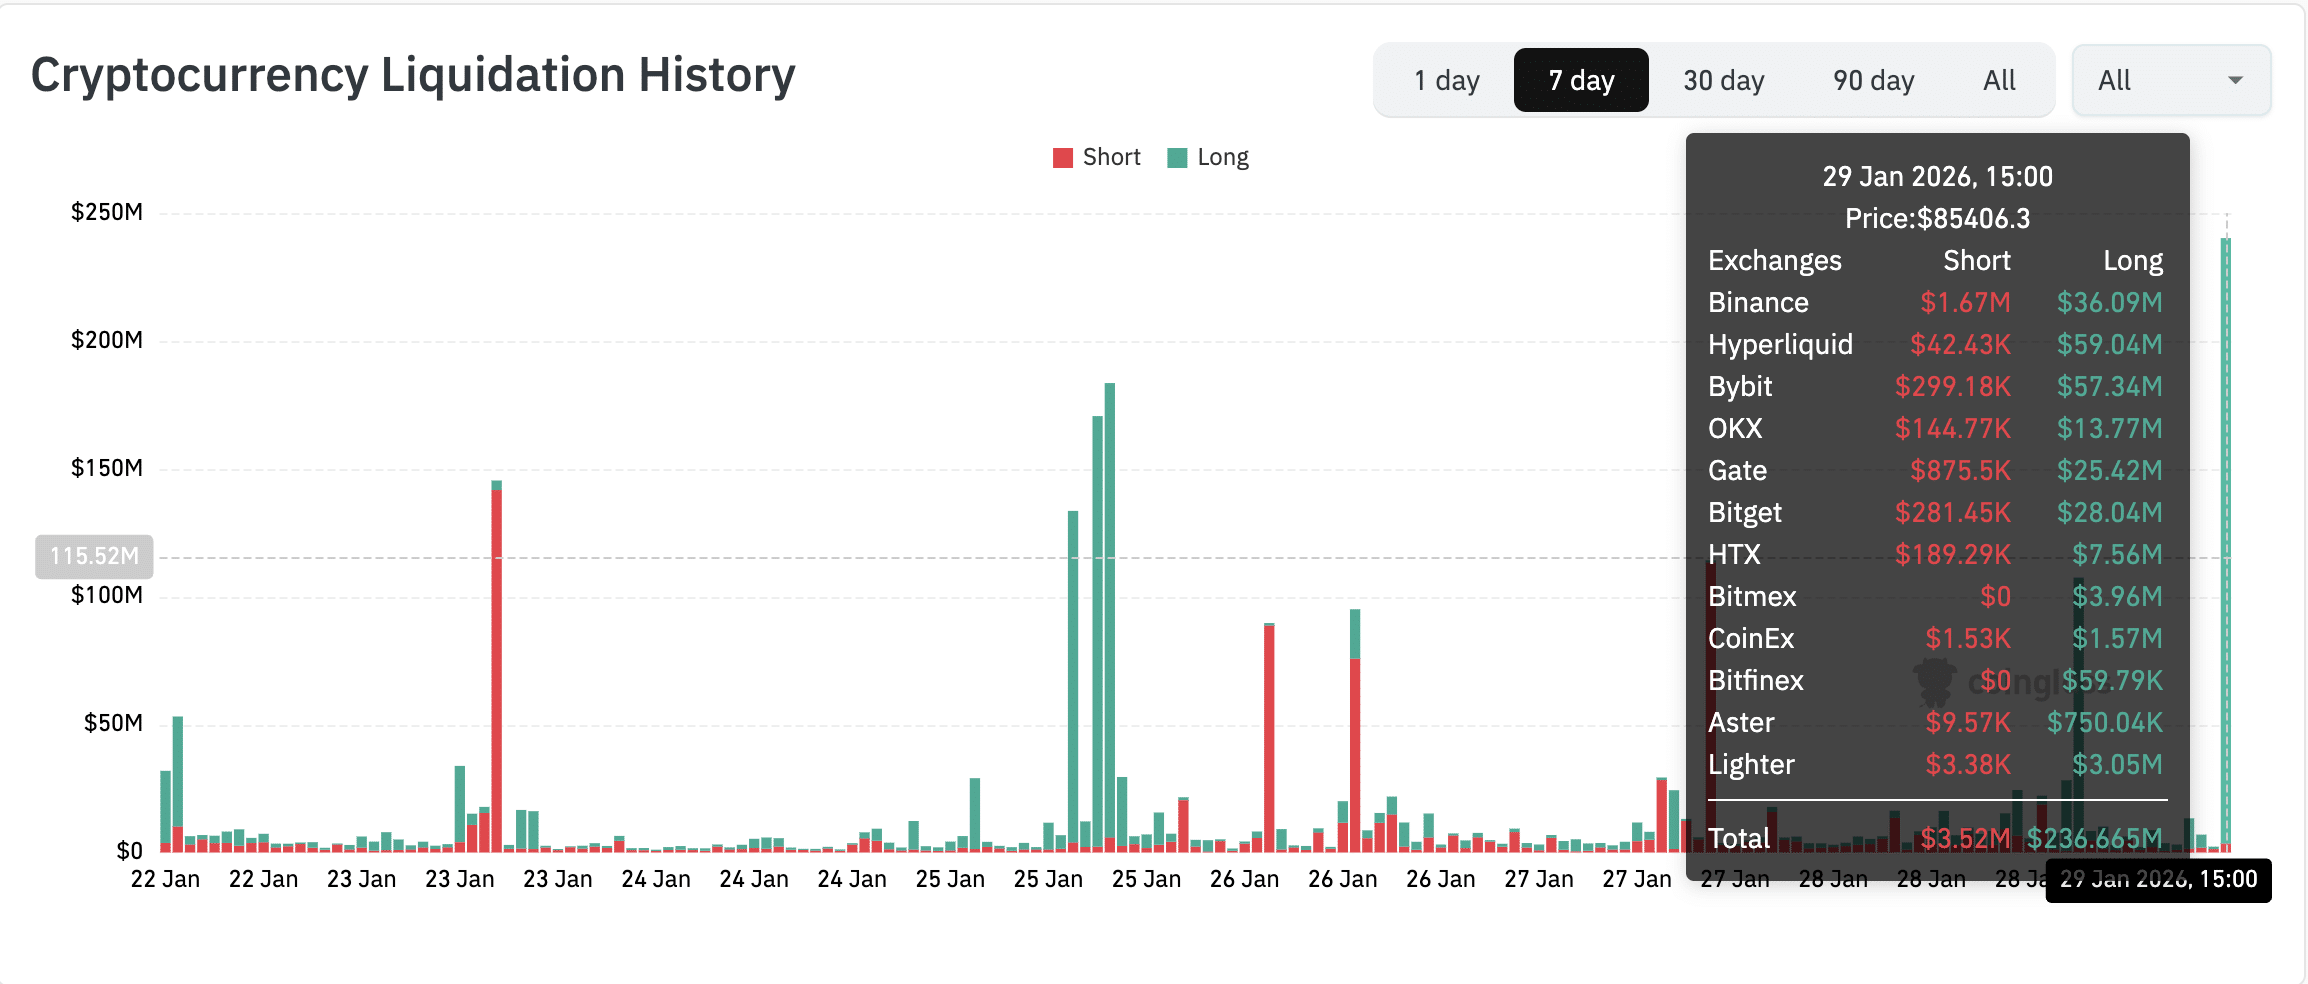Screen dimensions: 2308x984
Task: Click the tall red bar on 23 Jan
Action: (497, 670)
